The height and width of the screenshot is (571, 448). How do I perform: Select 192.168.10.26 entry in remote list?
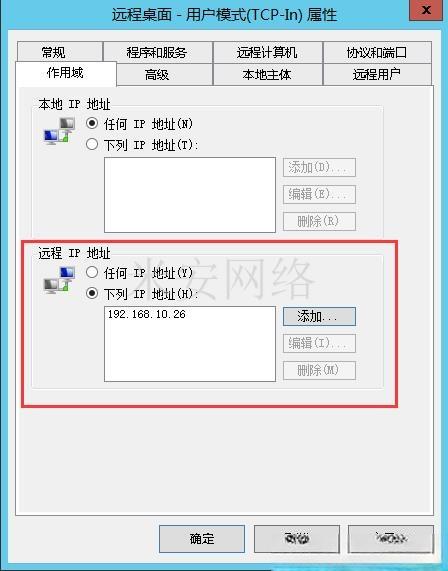147,314
